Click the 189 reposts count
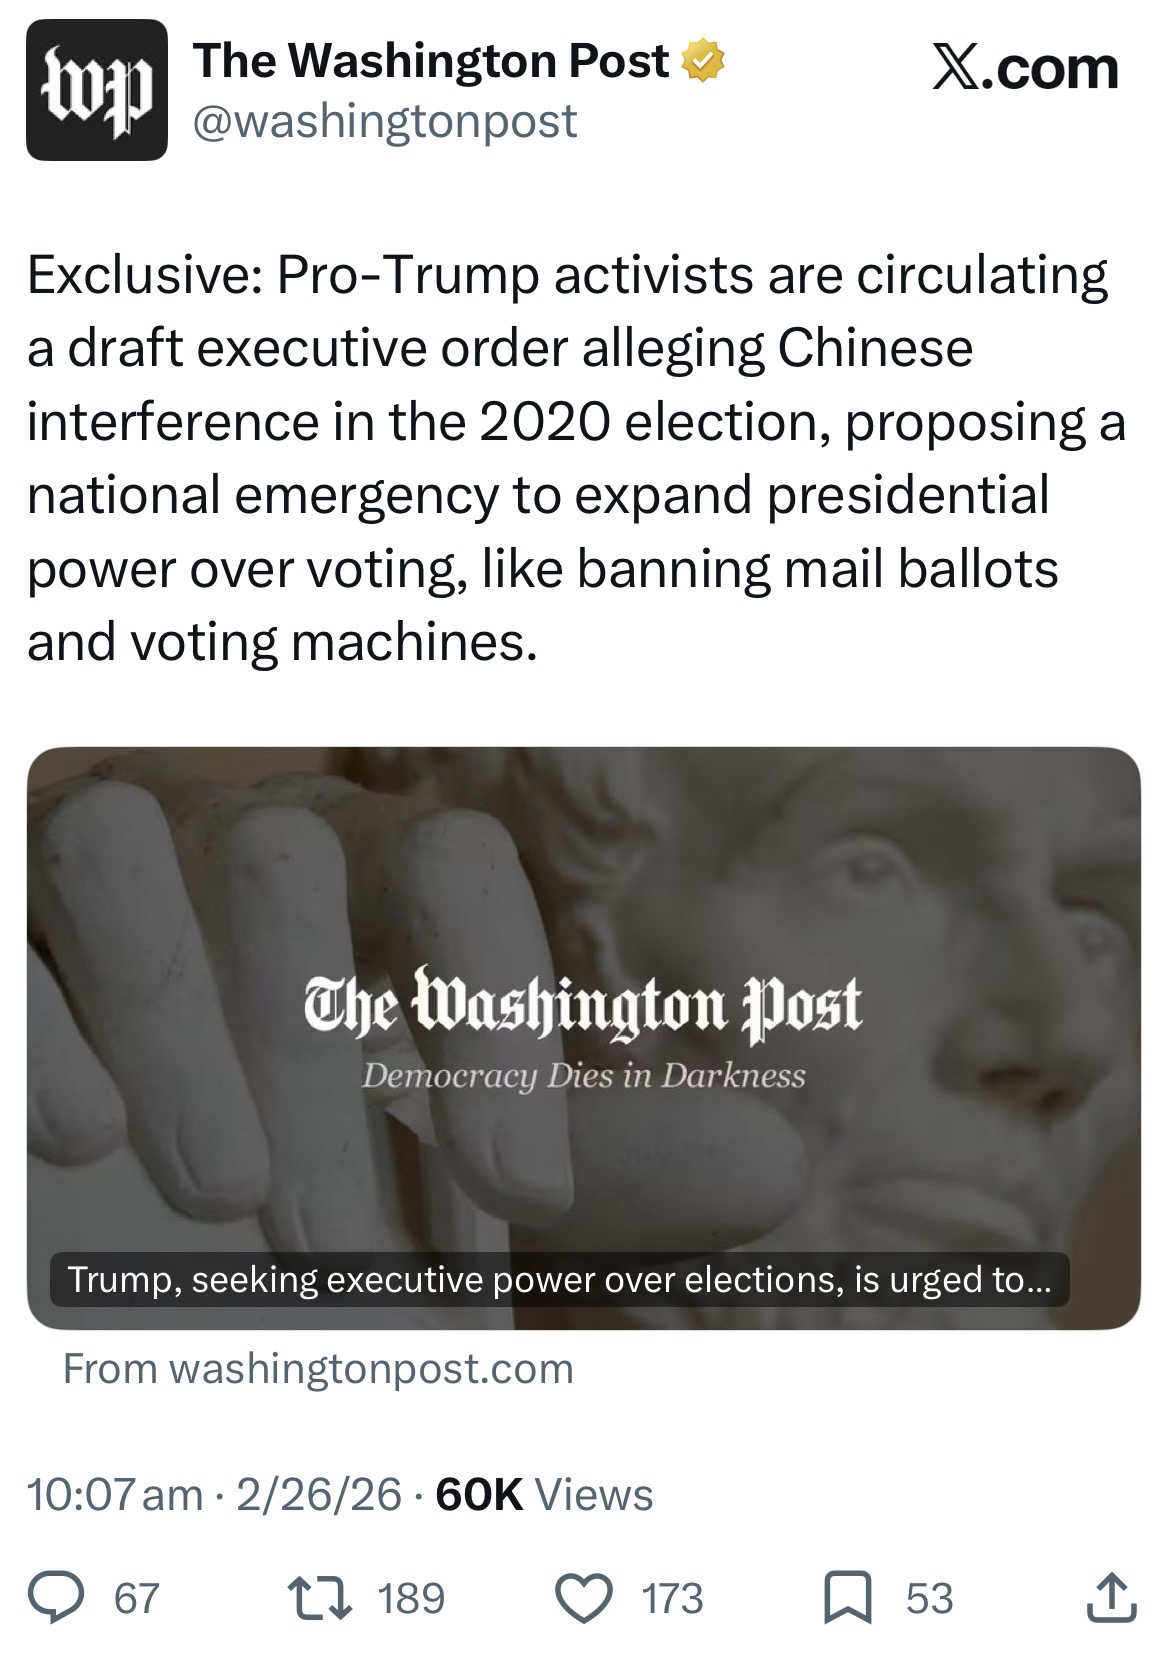The image size is (1168, 1659). (411, 1598)
